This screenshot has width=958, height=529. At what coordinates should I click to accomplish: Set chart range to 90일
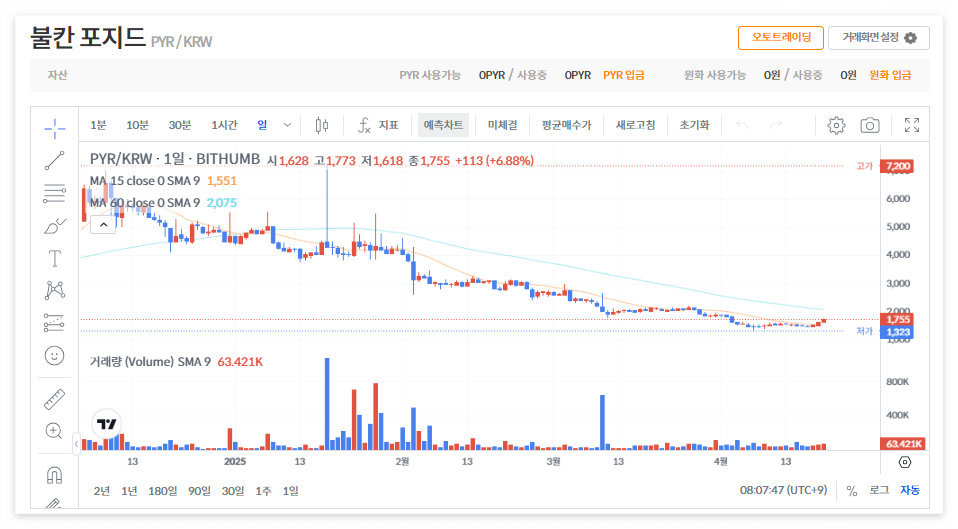[x=199, y=491]
